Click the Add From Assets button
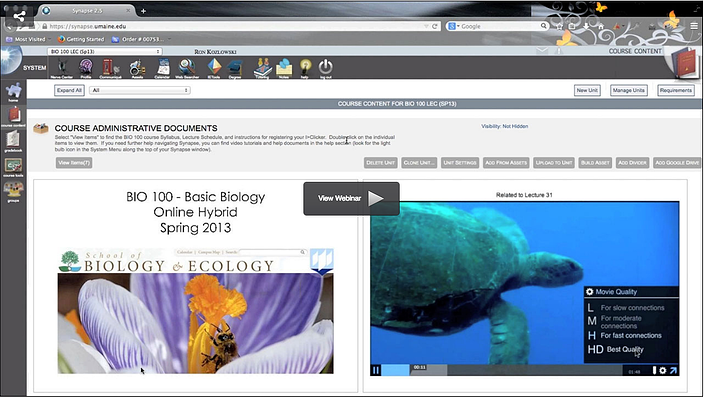The image size is (705, 398). 506,163
